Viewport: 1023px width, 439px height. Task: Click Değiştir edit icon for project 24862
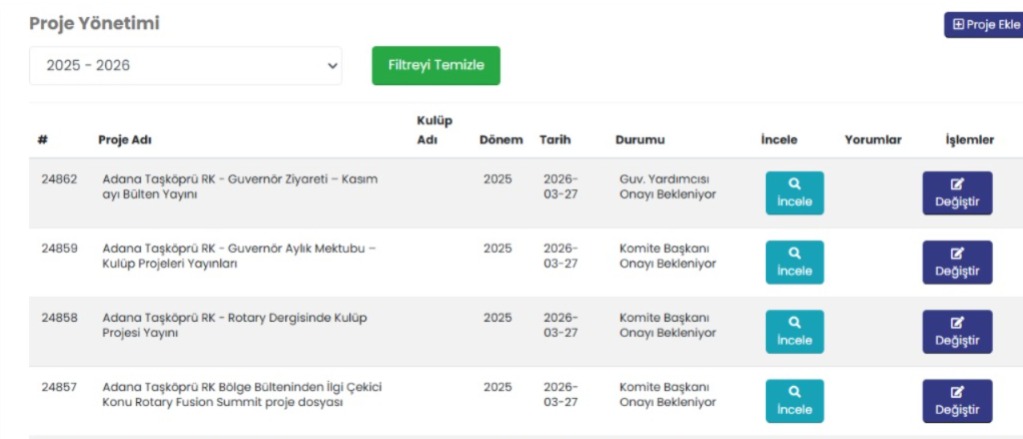pyautogui.click(x=957, y=185)
